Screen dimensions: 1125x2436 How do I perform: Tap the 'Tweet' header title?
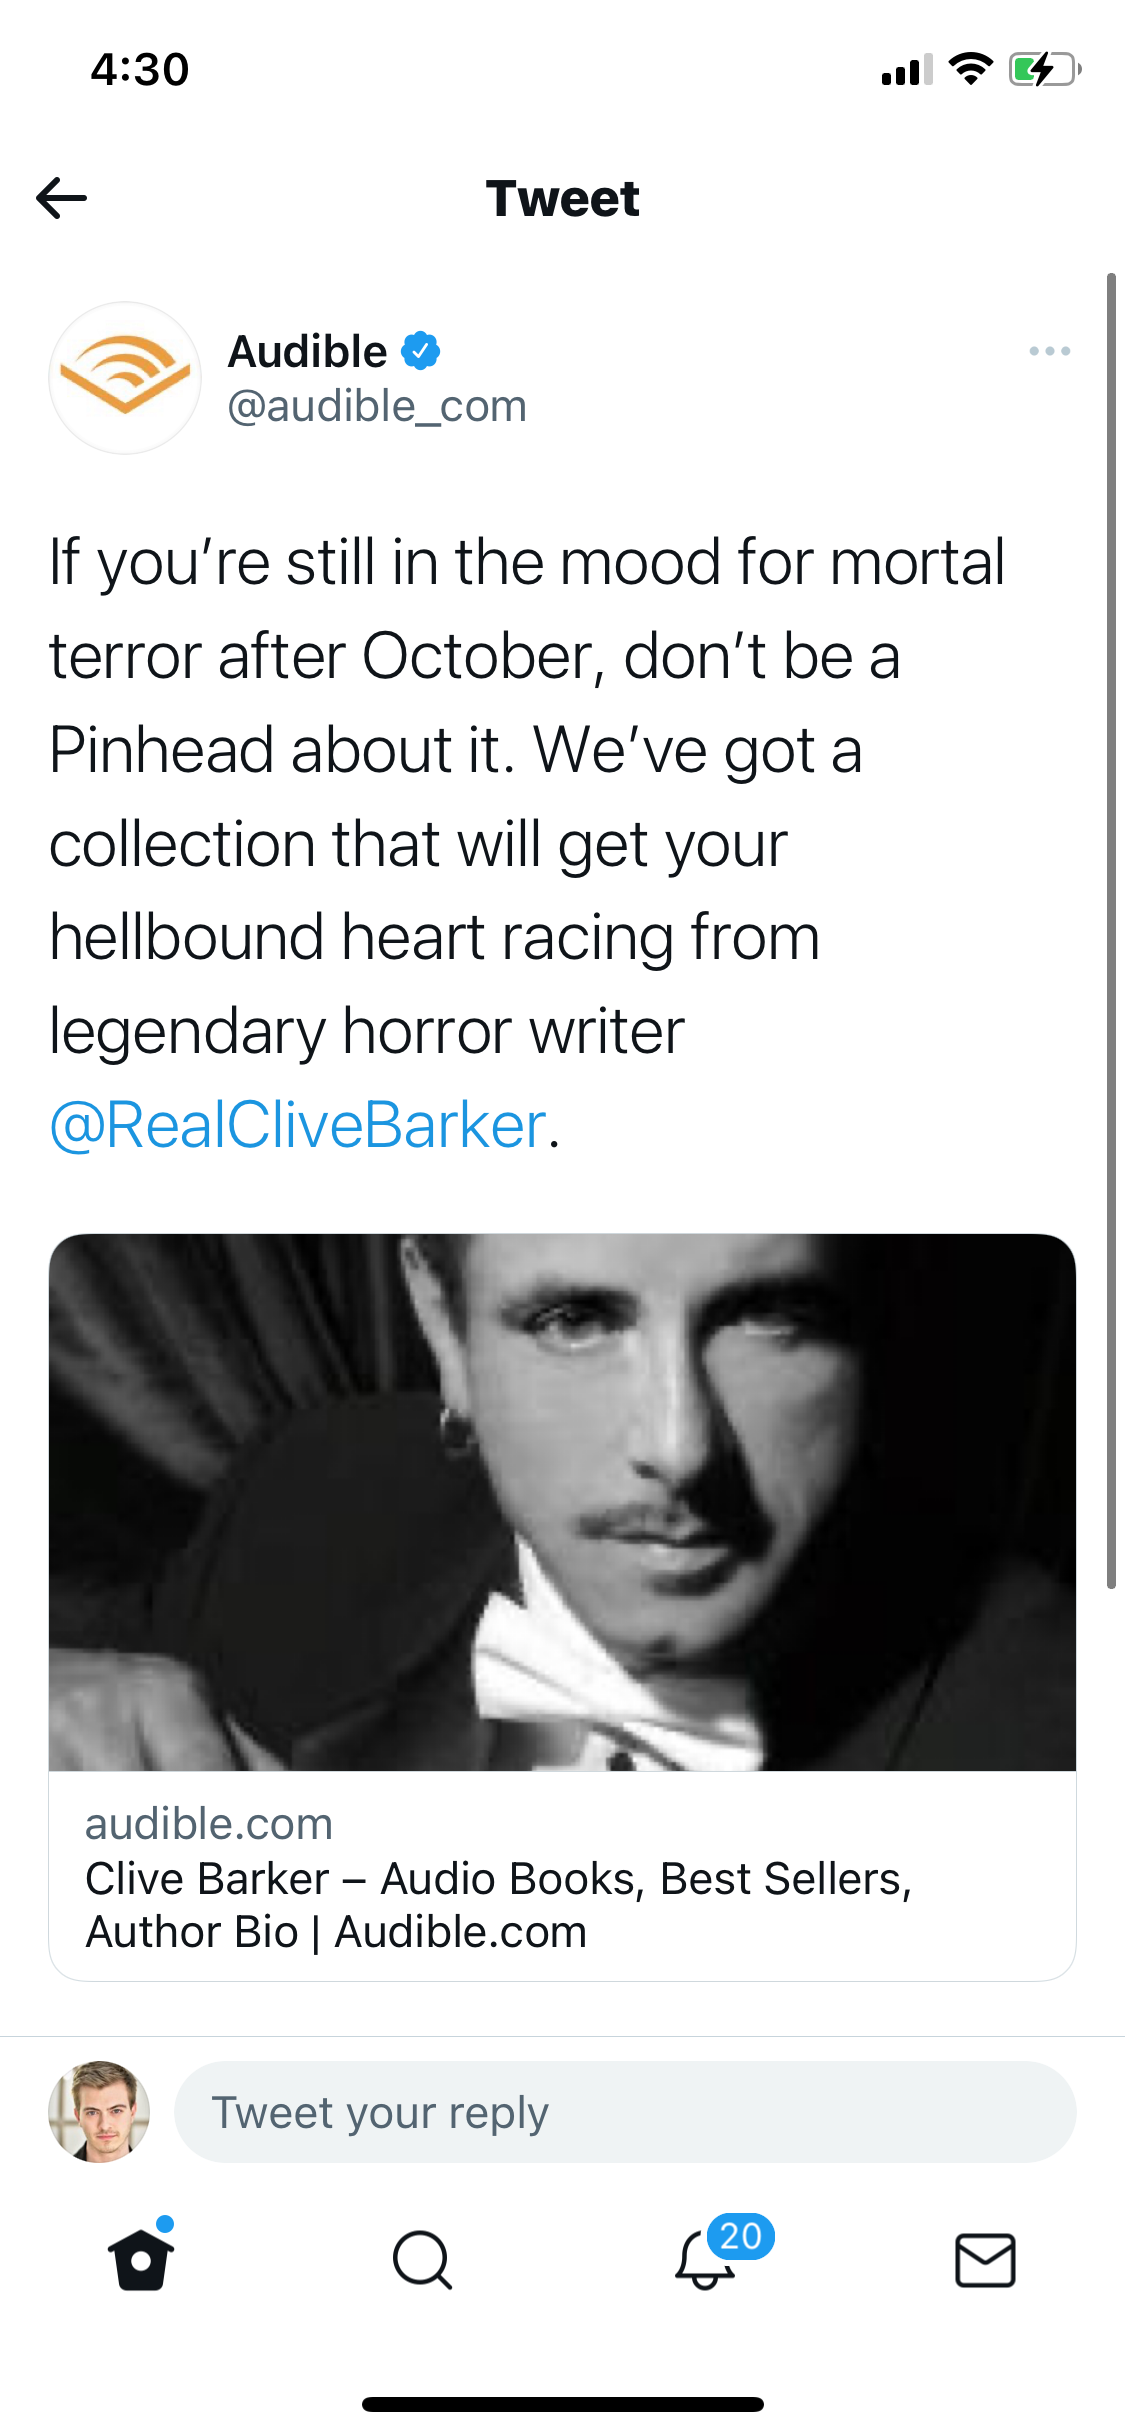click(x=562, y=198)
